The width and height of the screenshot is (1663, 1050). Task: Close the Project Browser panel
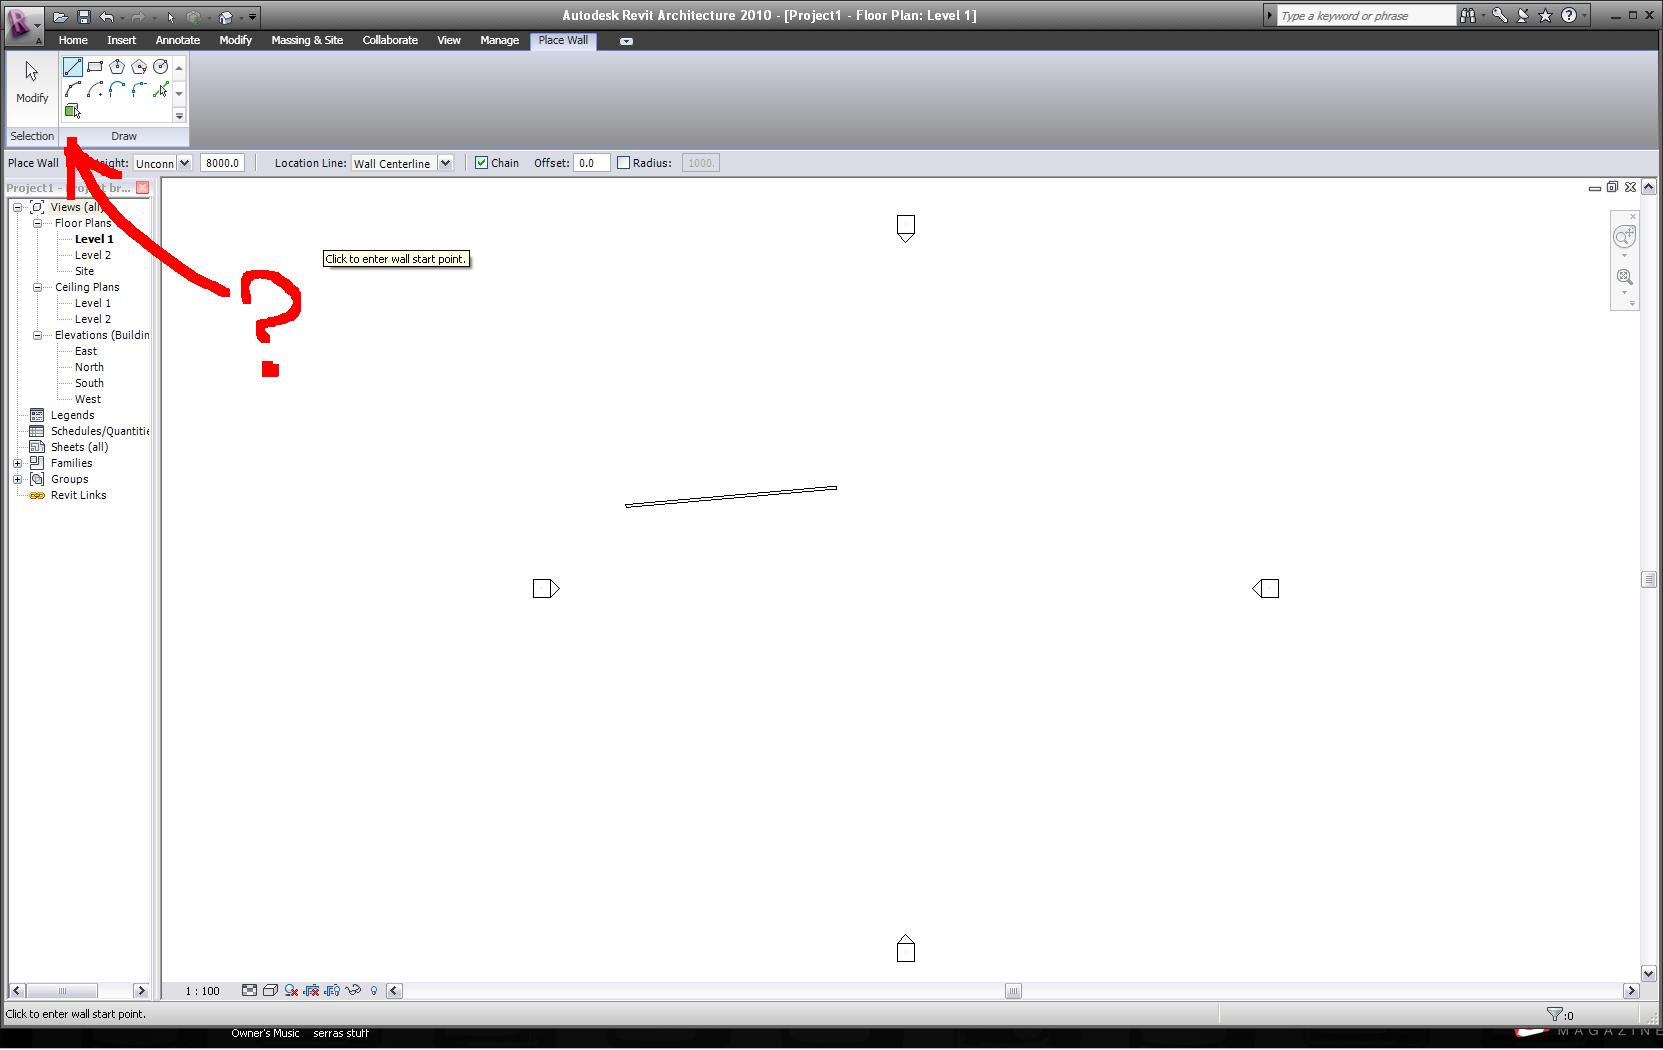click(x=143, y=188)
